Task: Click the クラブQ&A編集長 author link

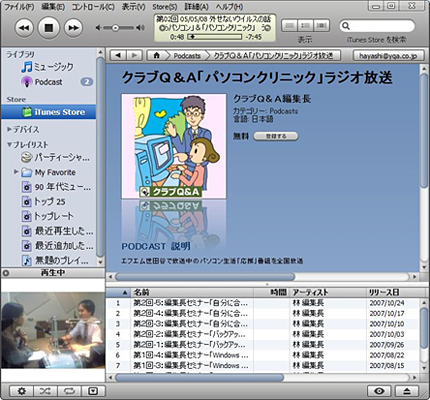Action: pos(272,99)
